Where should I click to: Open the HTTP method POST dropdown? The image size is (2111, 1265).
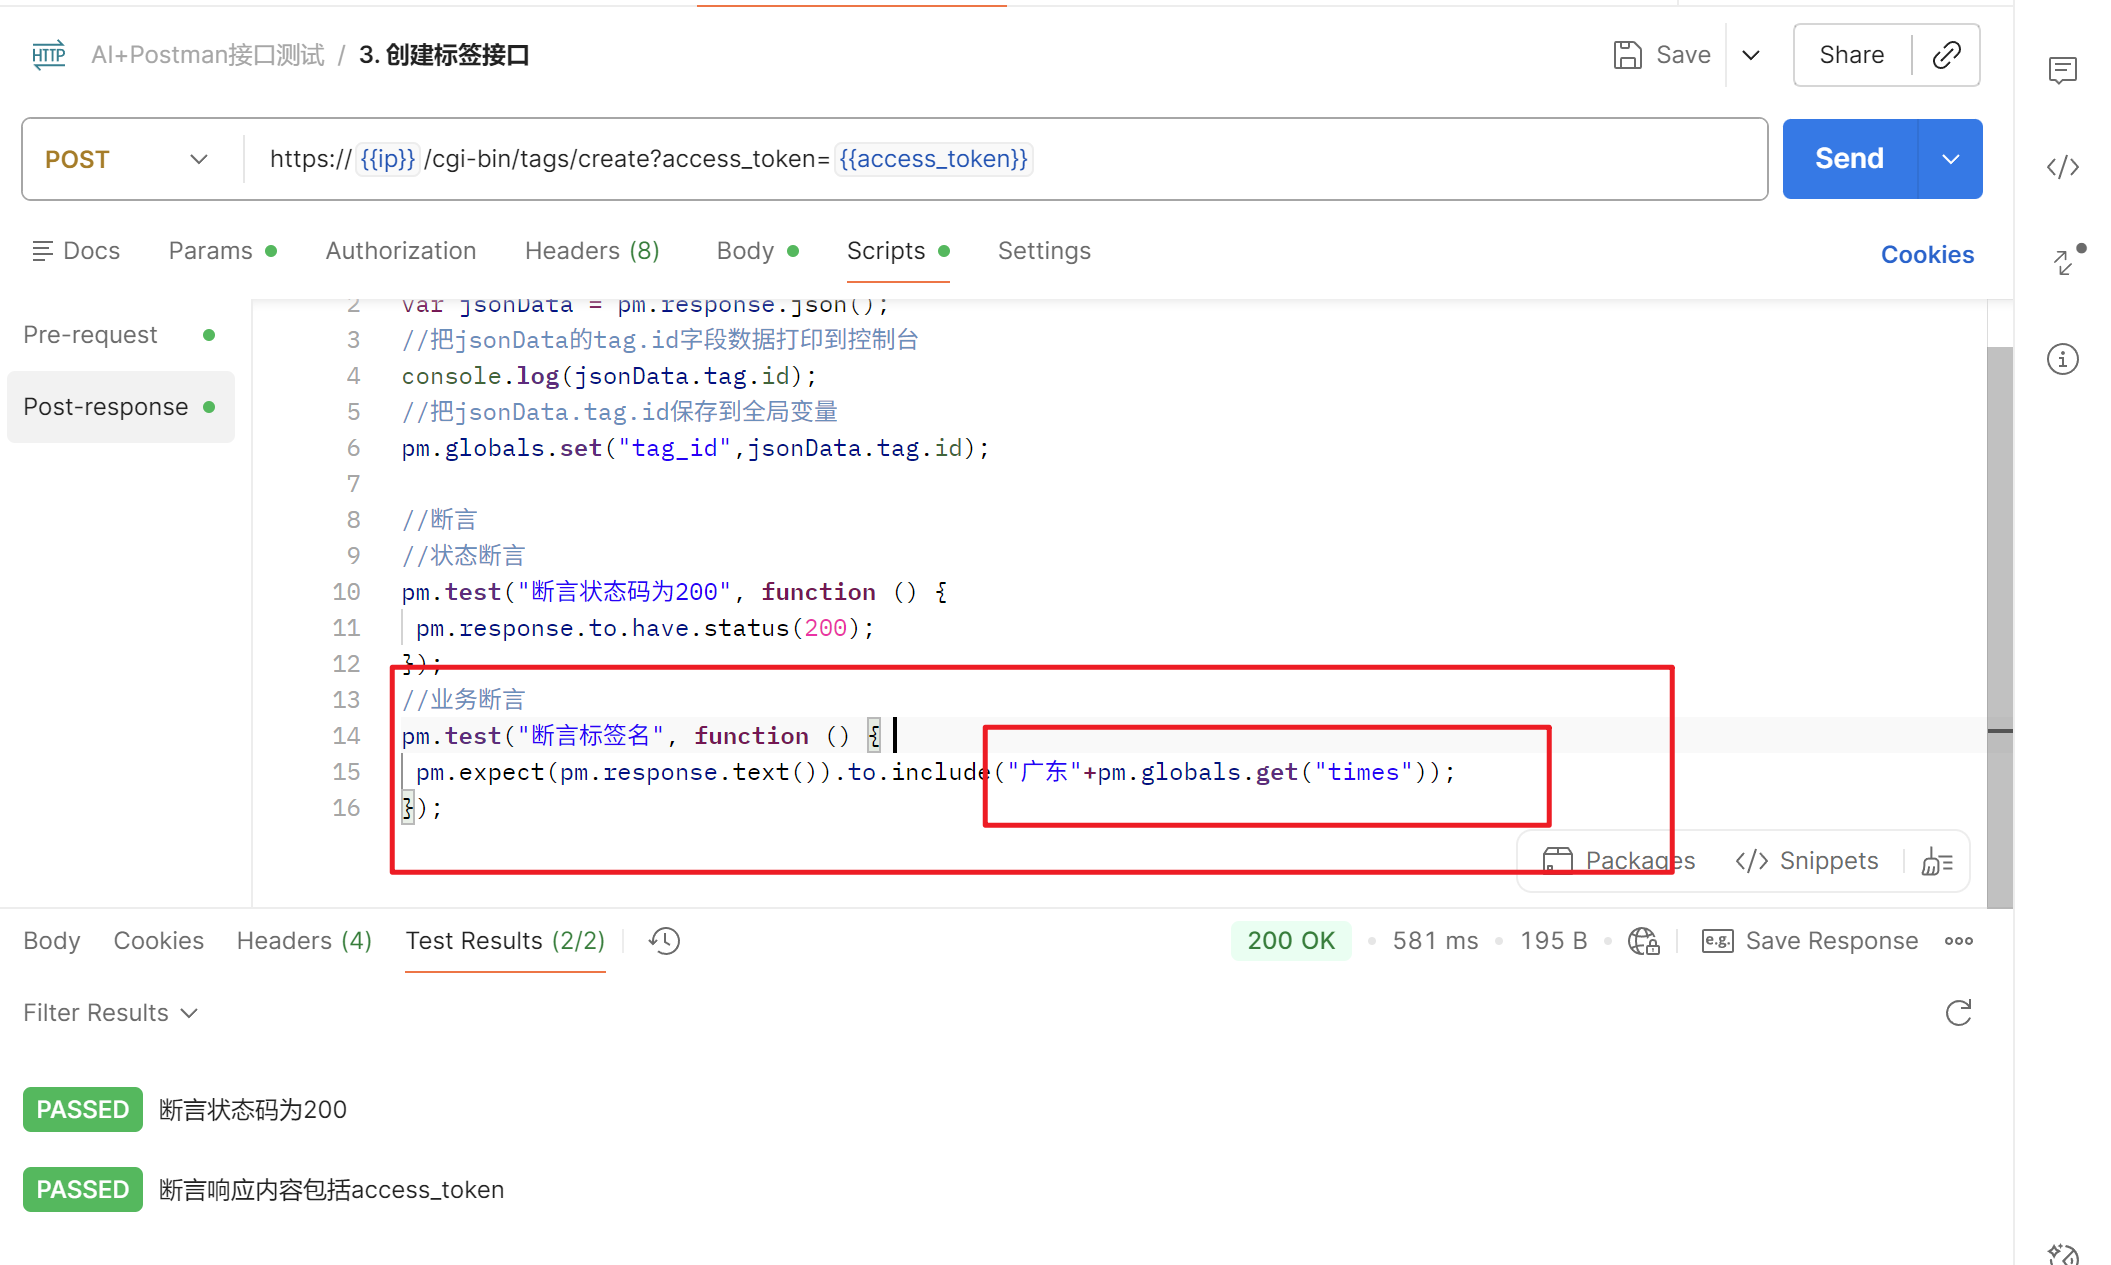[x=127, y=160]
